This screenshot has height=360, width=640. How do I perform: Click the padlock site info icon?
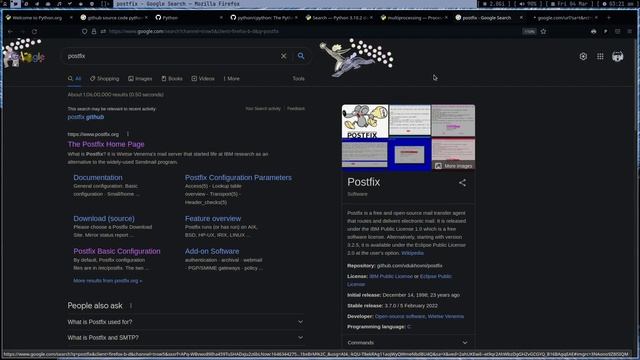click(94, 31)
